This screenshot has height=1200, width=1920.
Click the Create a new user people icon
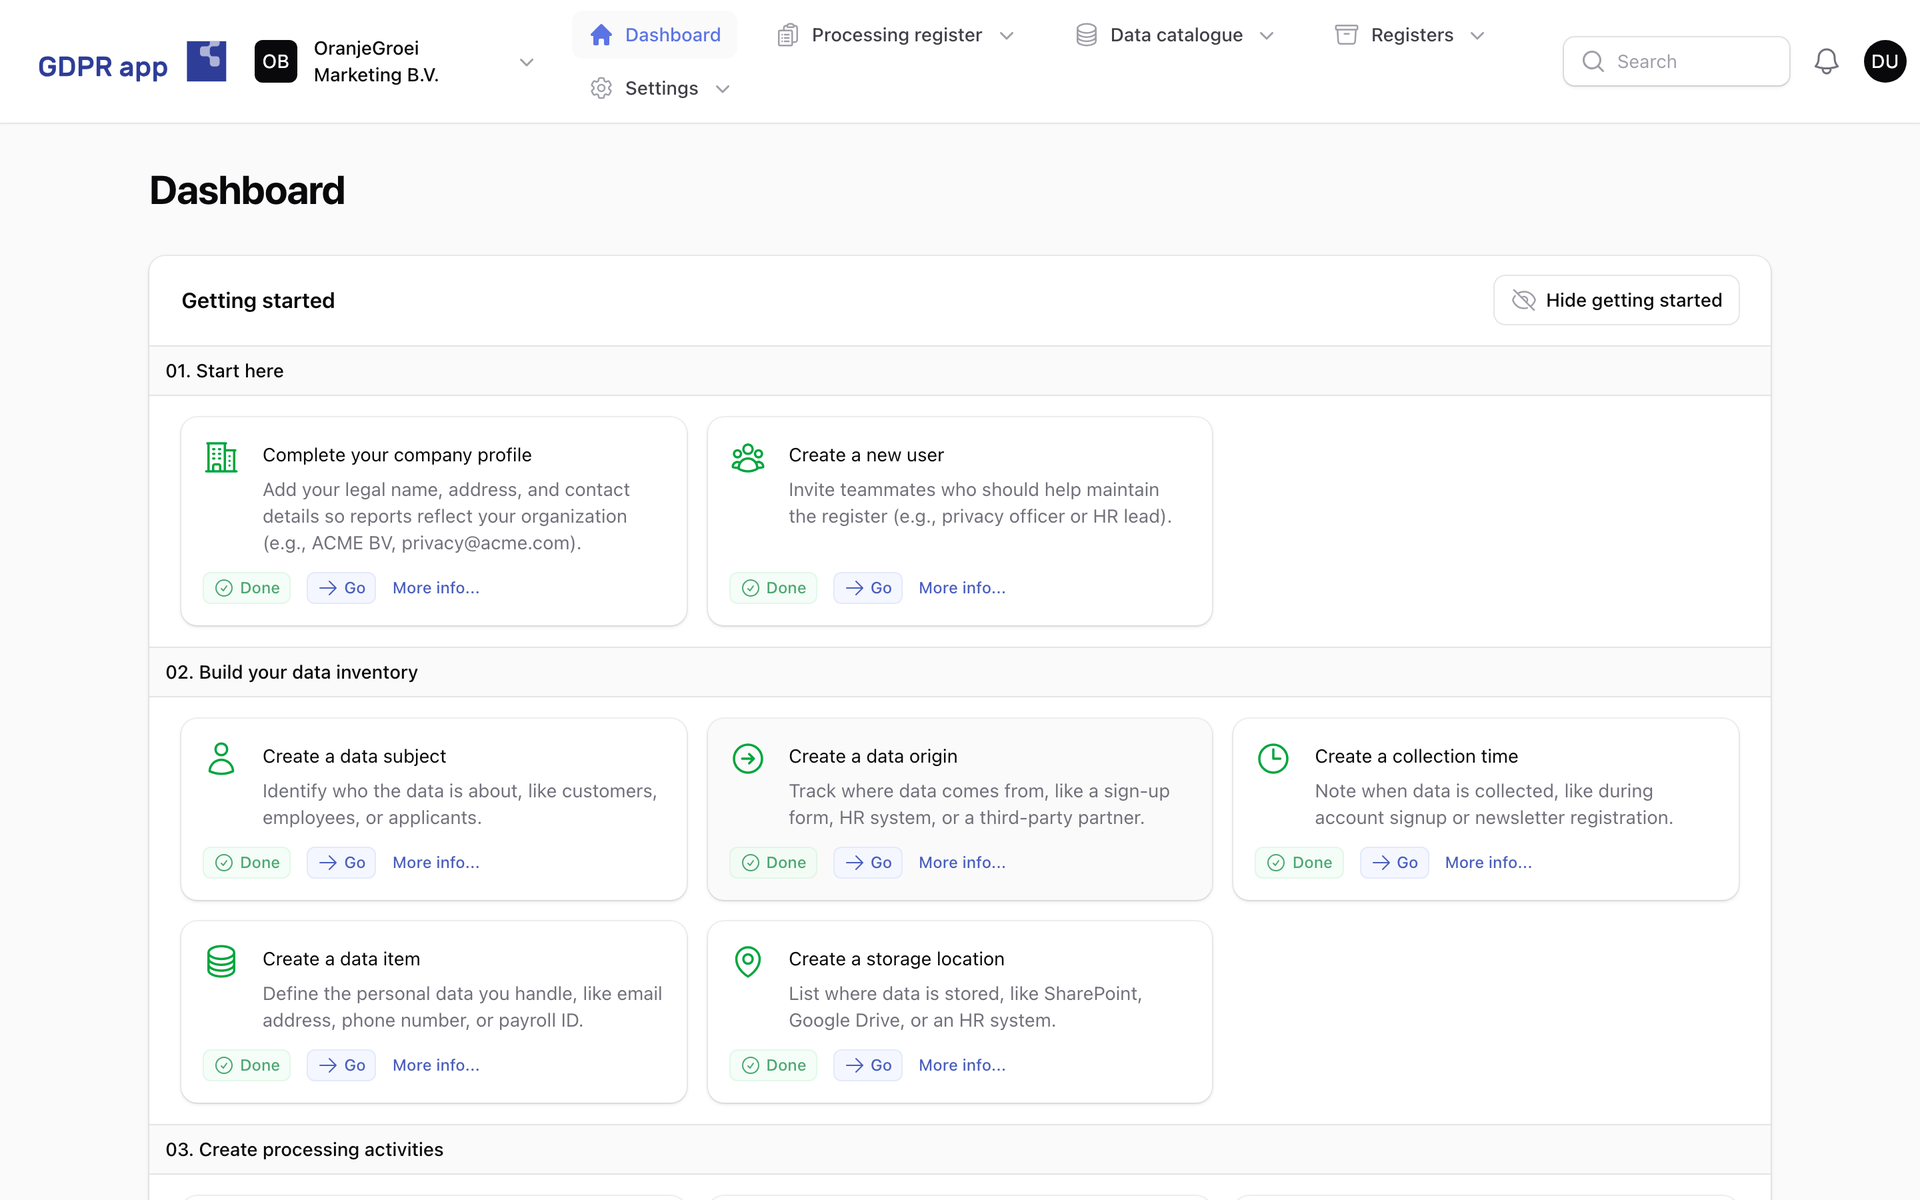(x=747, y=458)
